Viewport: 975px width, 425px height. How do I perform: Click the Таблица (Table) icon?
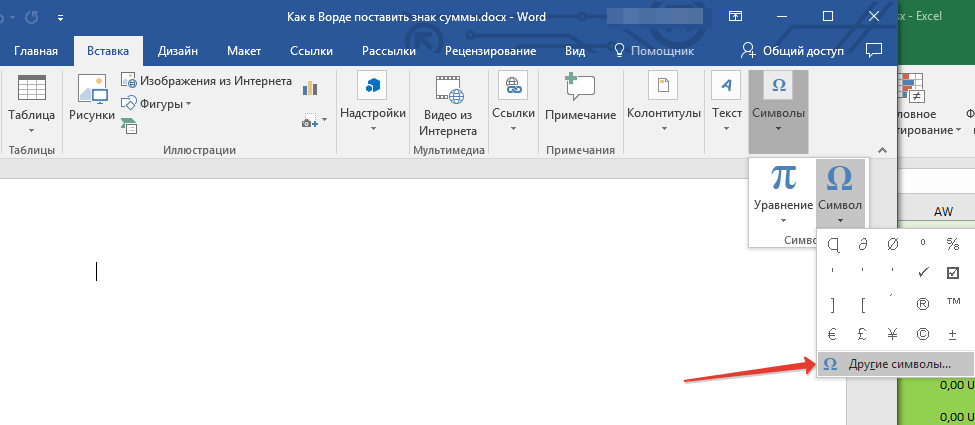pos(32,92)
